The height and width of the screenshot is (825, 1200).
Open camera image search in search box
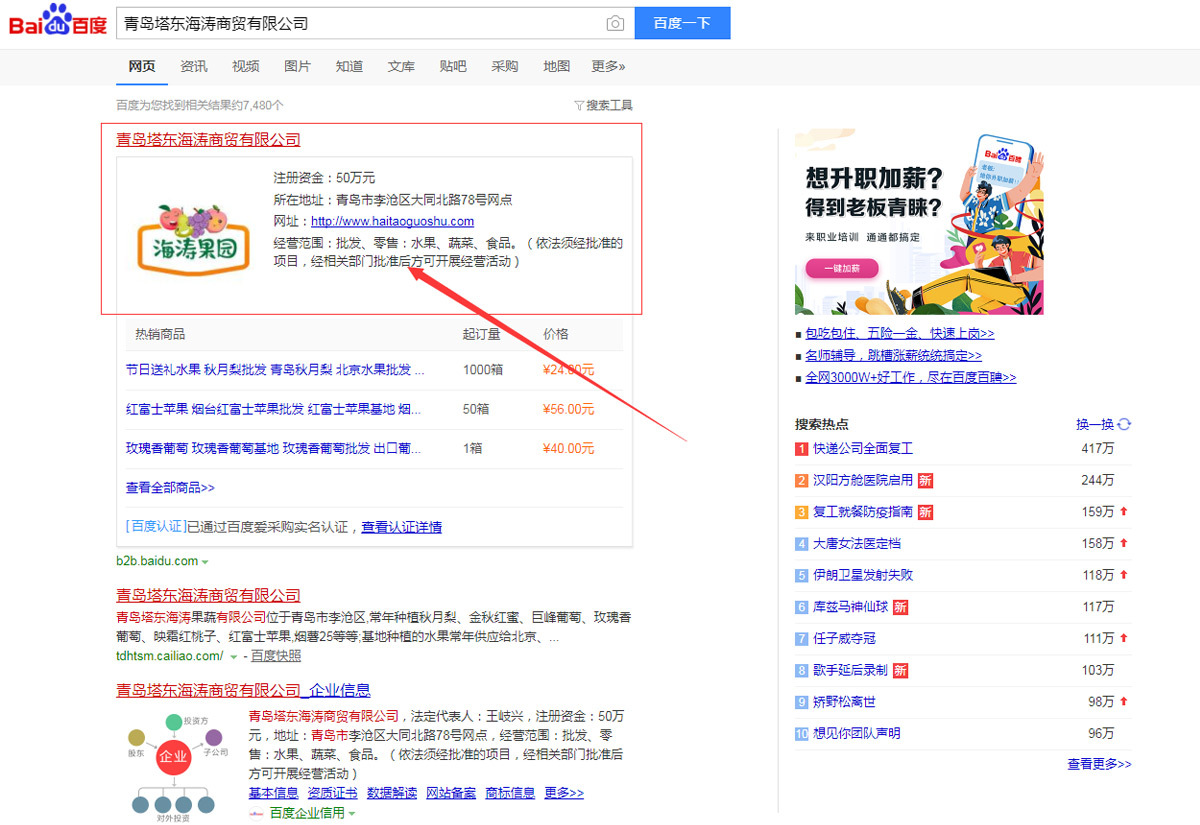pos(615,23)
